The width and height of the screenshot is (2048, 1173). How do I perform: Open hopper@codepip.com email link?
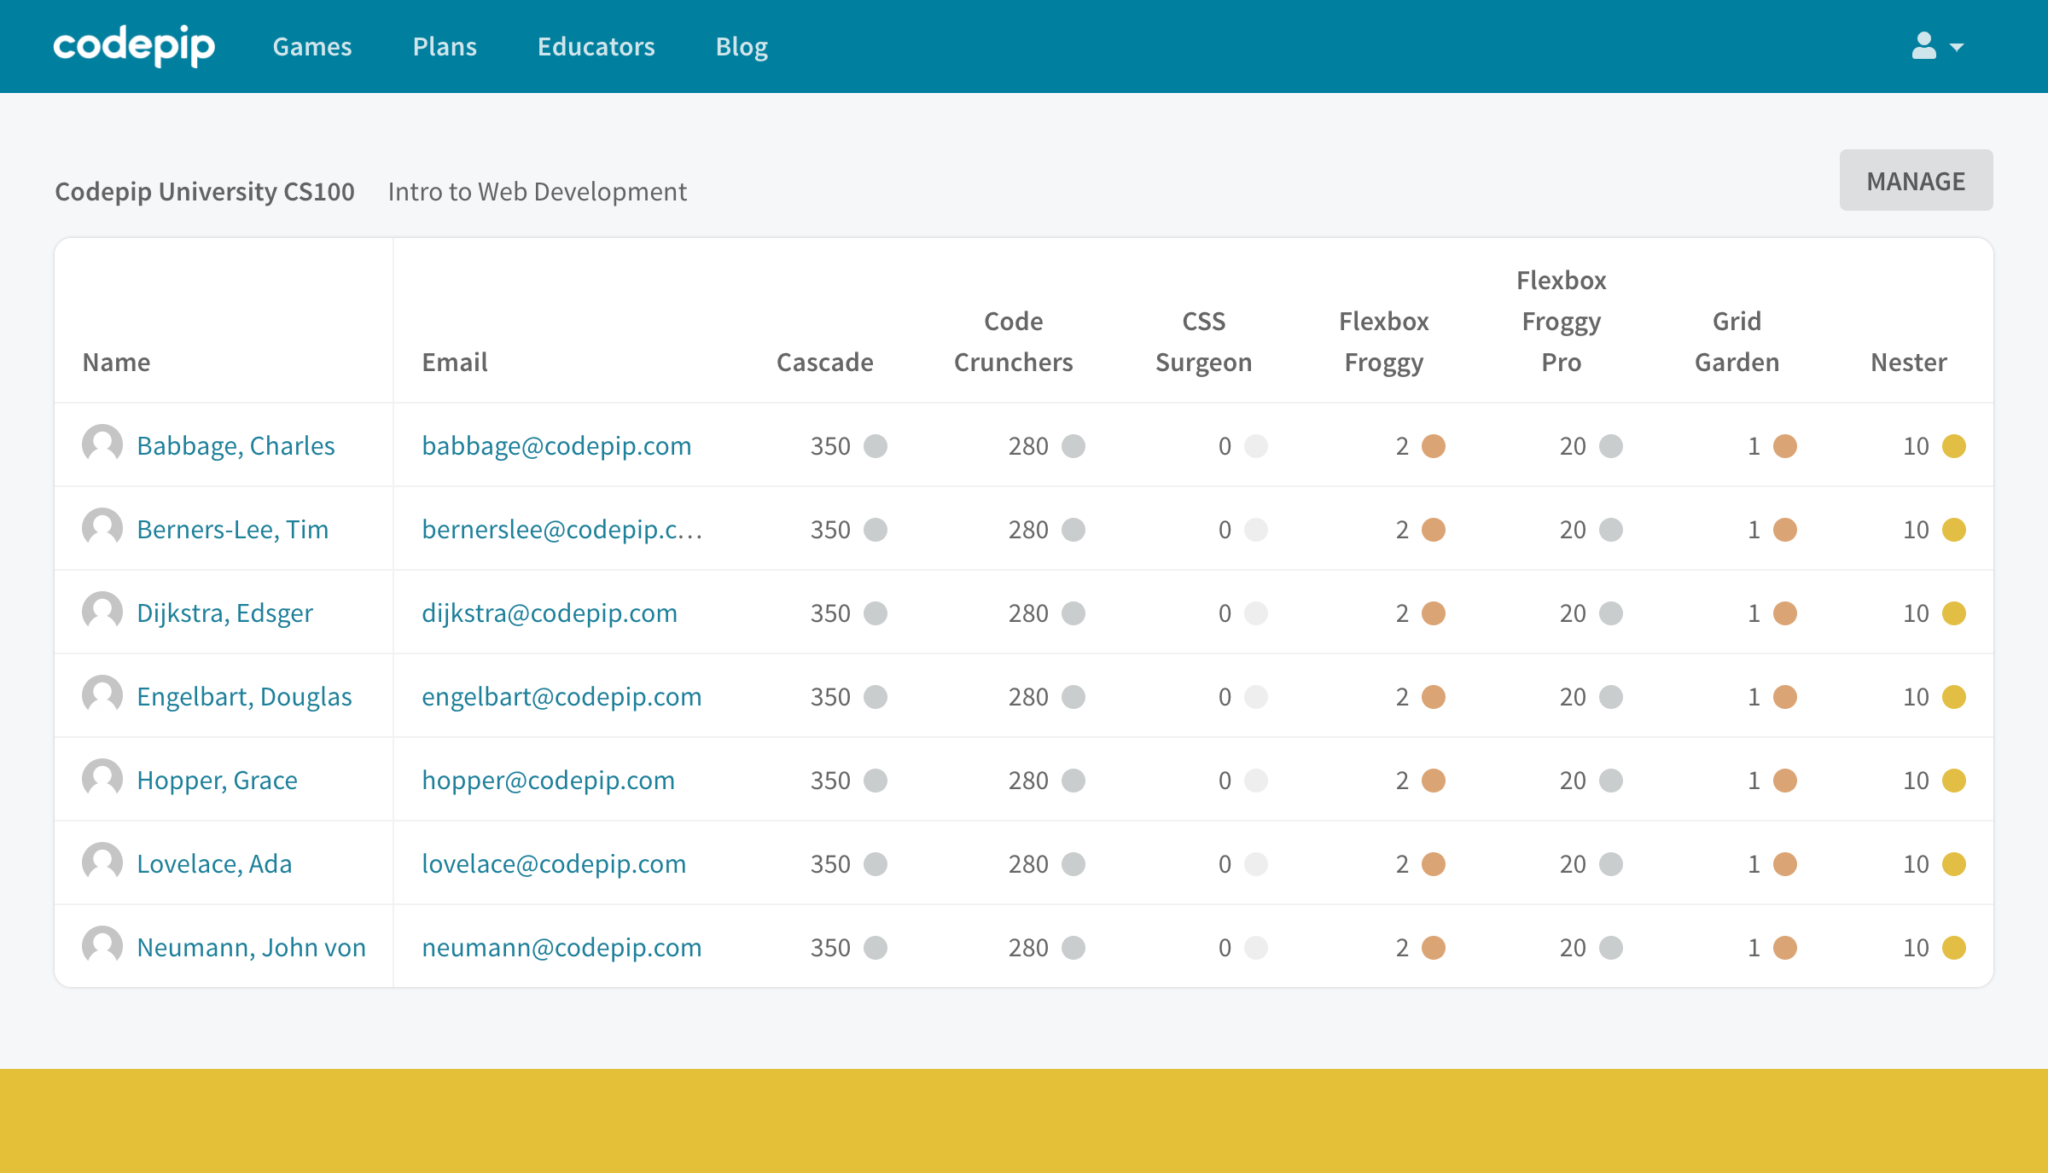coord(548,779)
